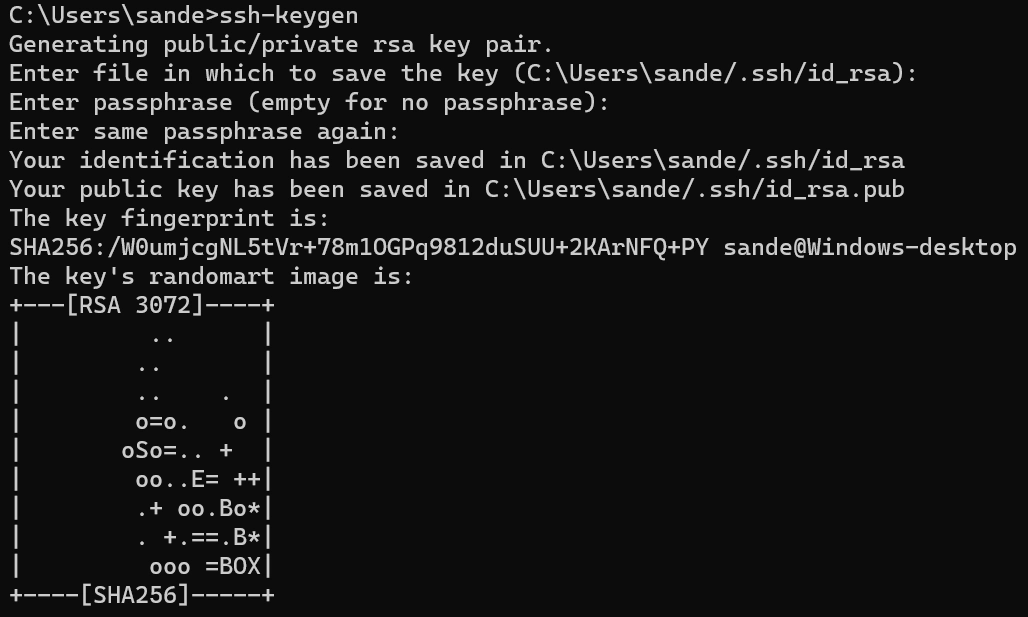This screenshot has width=1028, height=617.
Task: Click the 'Enter file in which to save' prompt
Action: click(463, 73)
